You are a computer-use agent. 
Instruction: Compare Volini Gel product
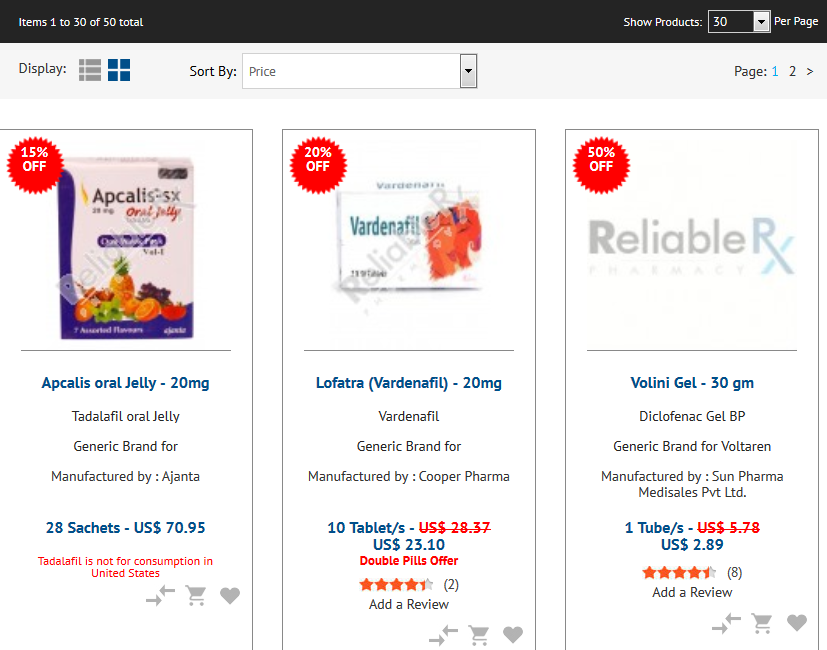pyautogui.click(x=727, y=623)
